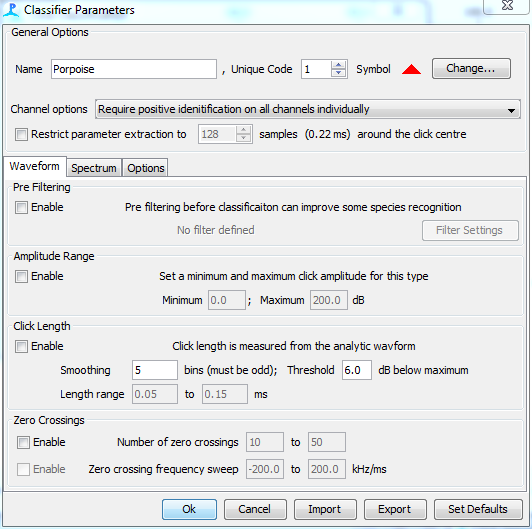Increase Unique Code with up arrow
This screenshot has height=529, width=532.
point(338,65)
